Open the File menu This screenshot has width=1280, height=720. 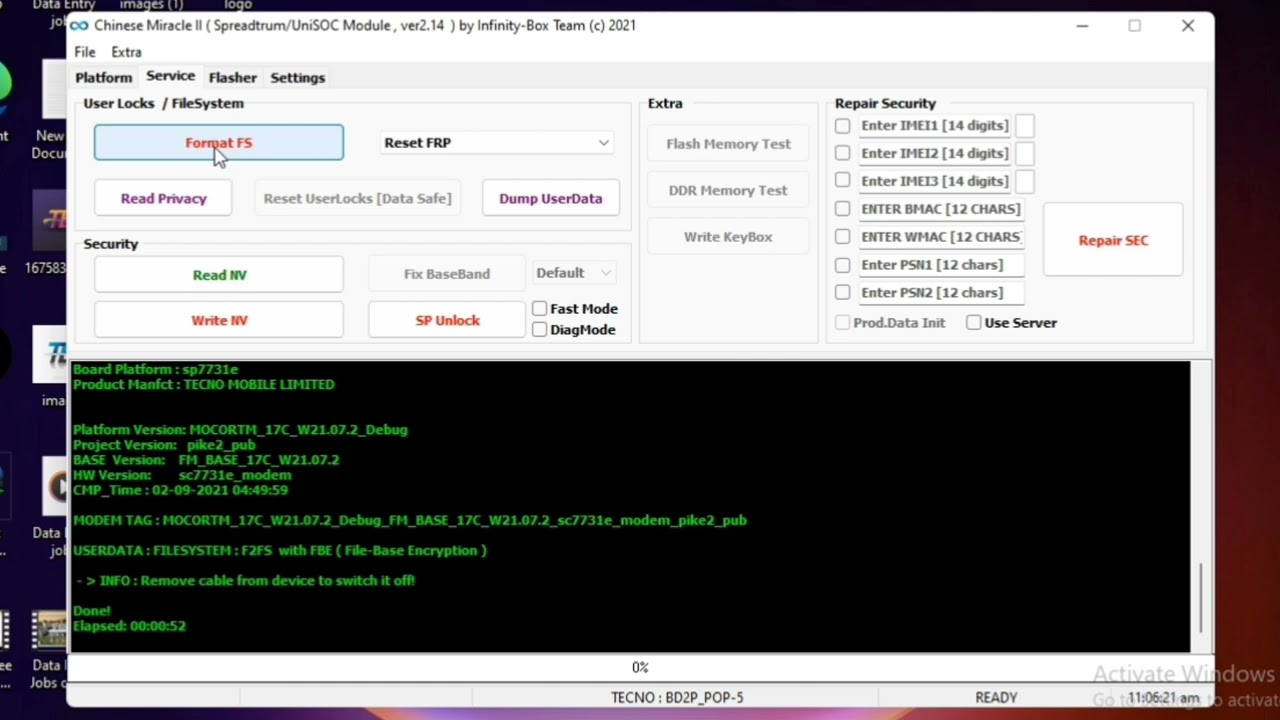[85, 52]
